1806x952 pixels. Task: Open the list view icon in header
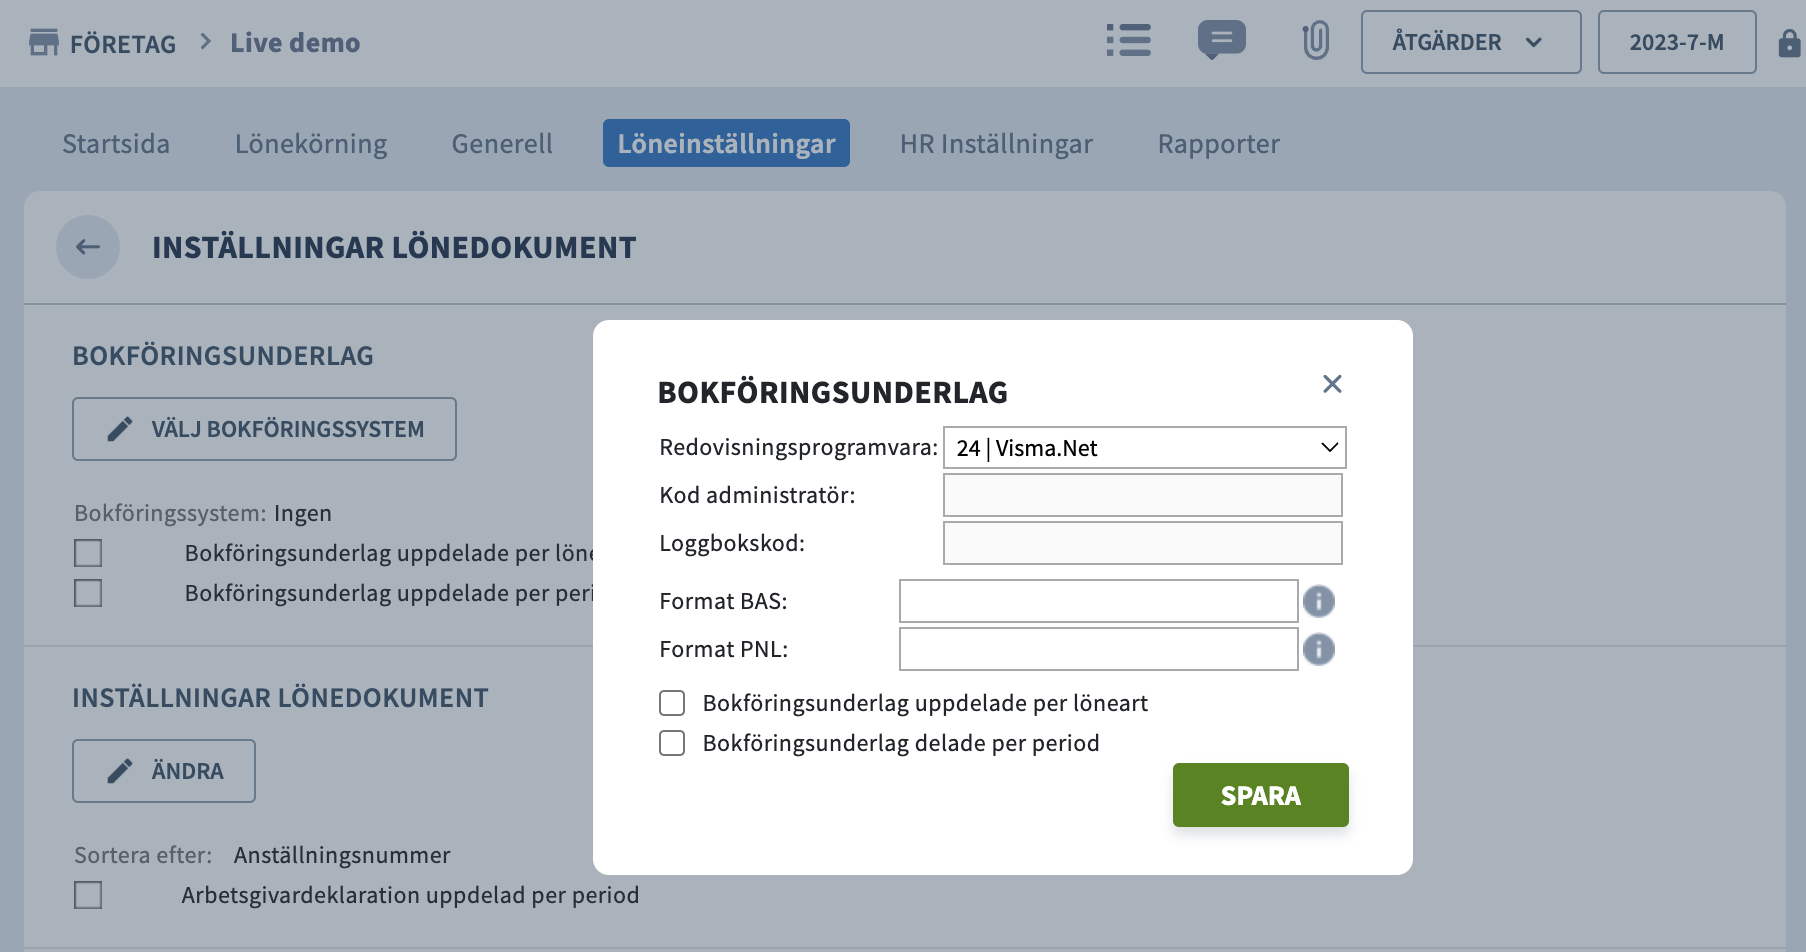tap(1128, 41)
